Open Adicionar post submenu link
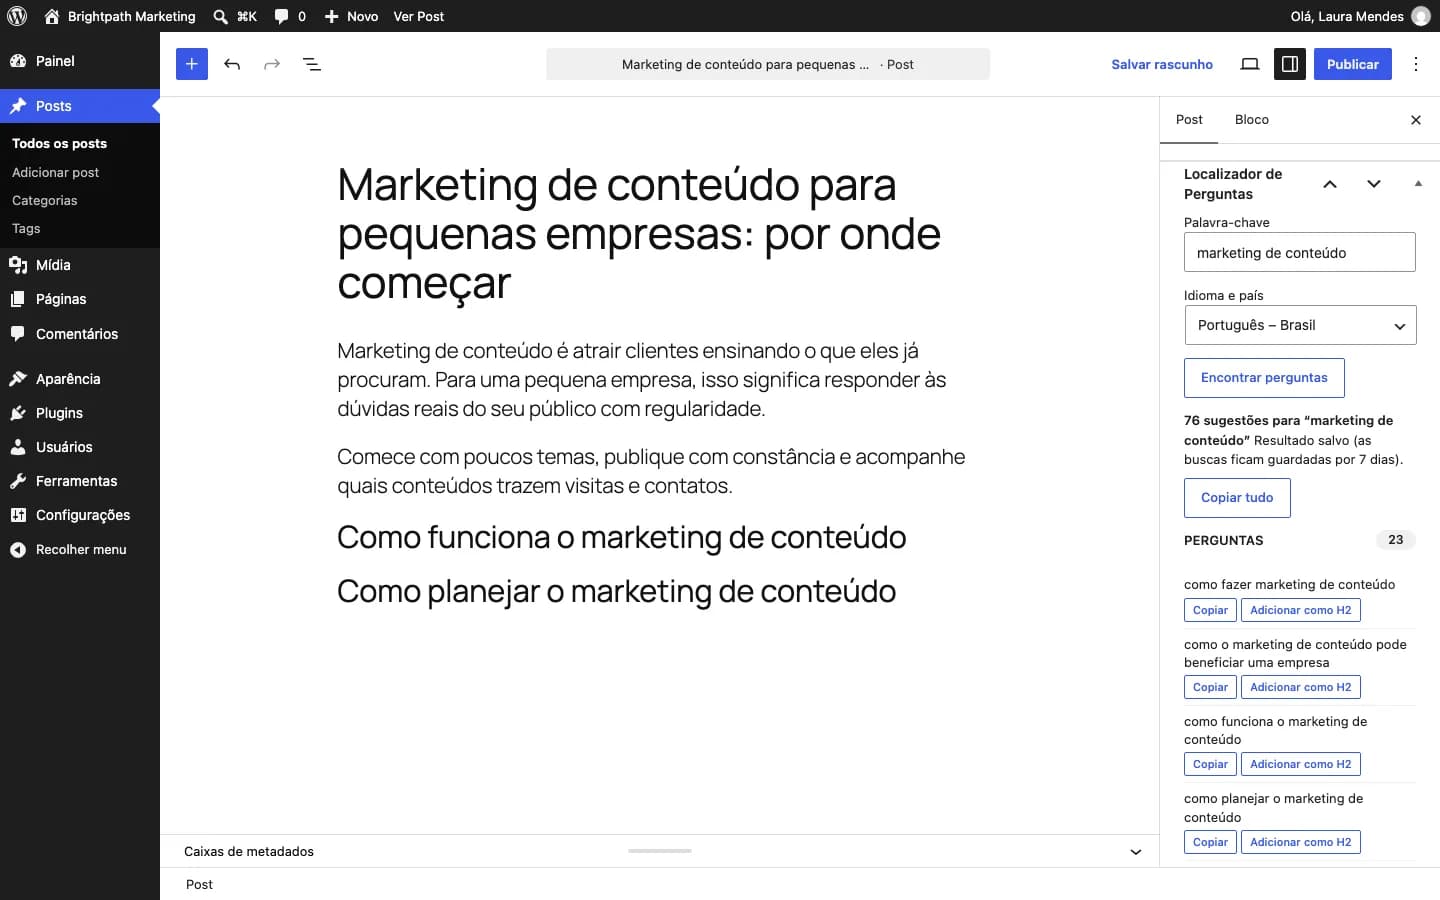Screen dimensions: 1440x900 click(x=56, y=172)
